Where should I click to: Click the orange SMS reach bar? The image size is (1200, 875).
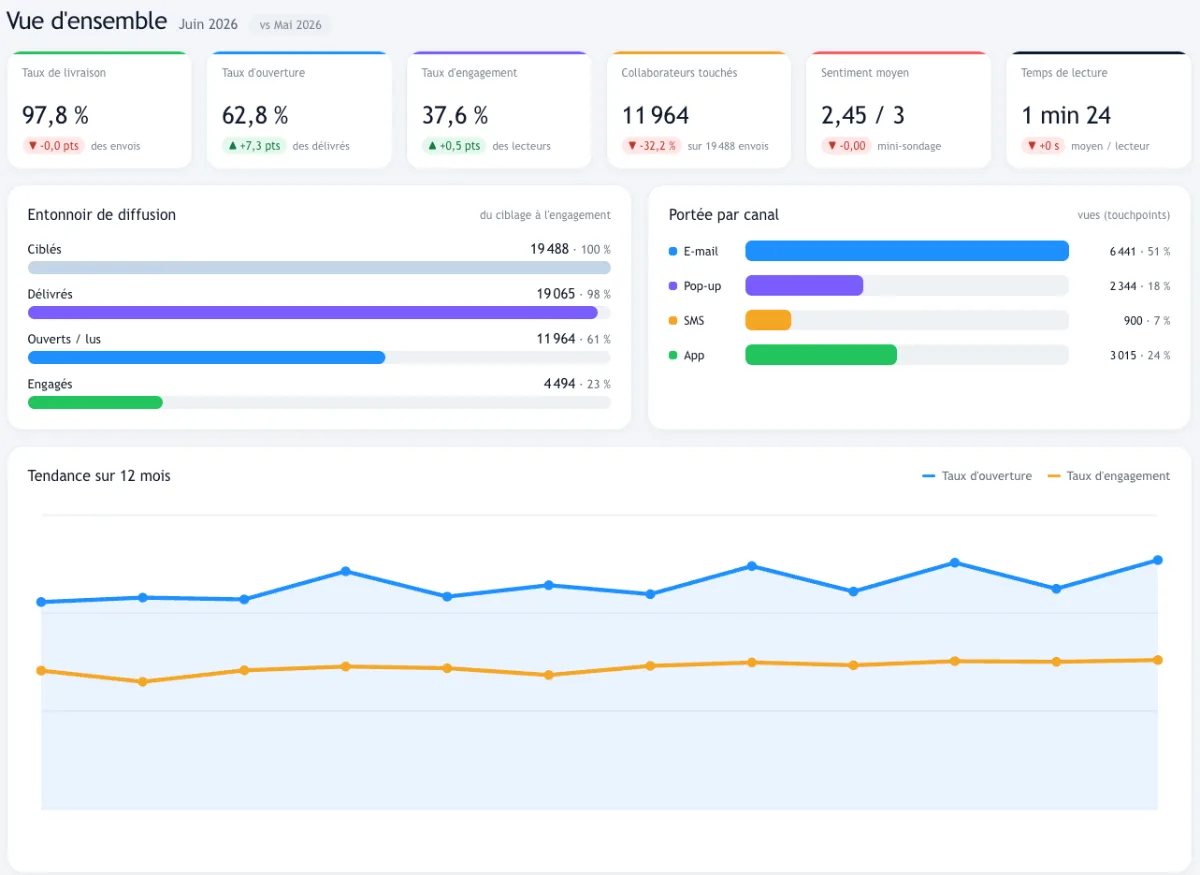click(x=768, y=320)
